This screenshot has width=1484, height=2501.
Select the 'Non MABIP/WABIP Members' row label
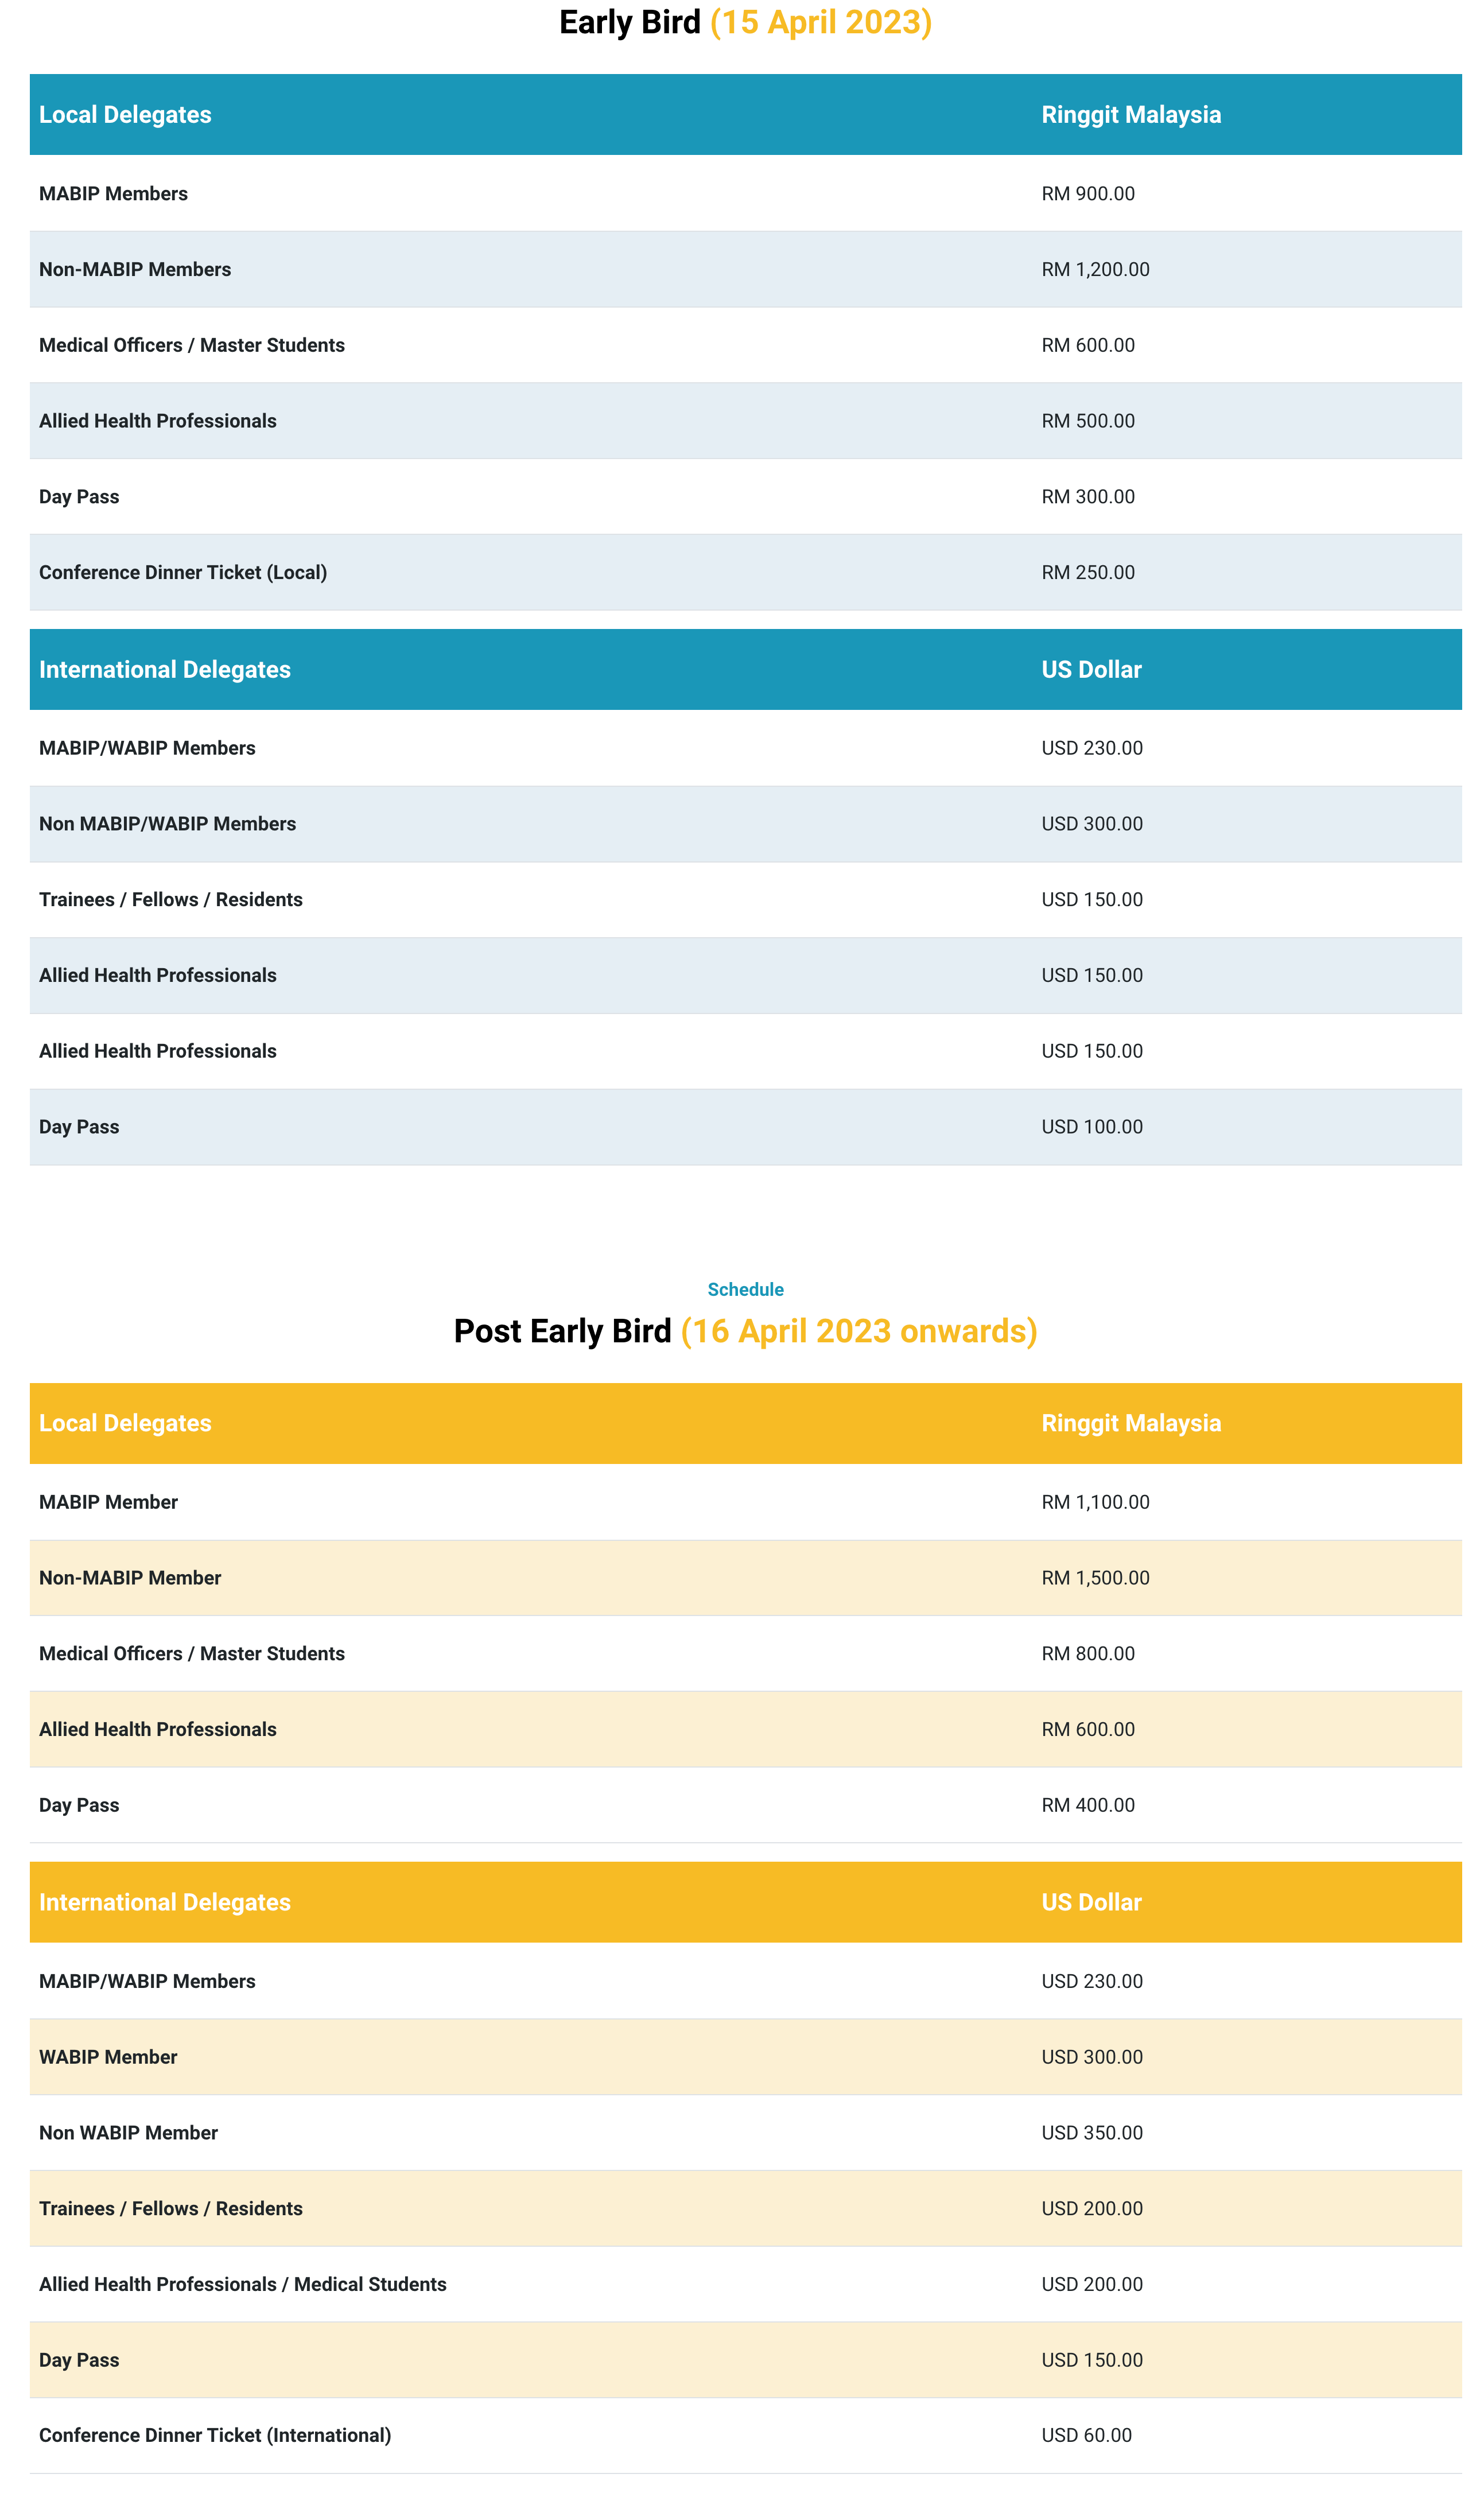pos(168,824)
